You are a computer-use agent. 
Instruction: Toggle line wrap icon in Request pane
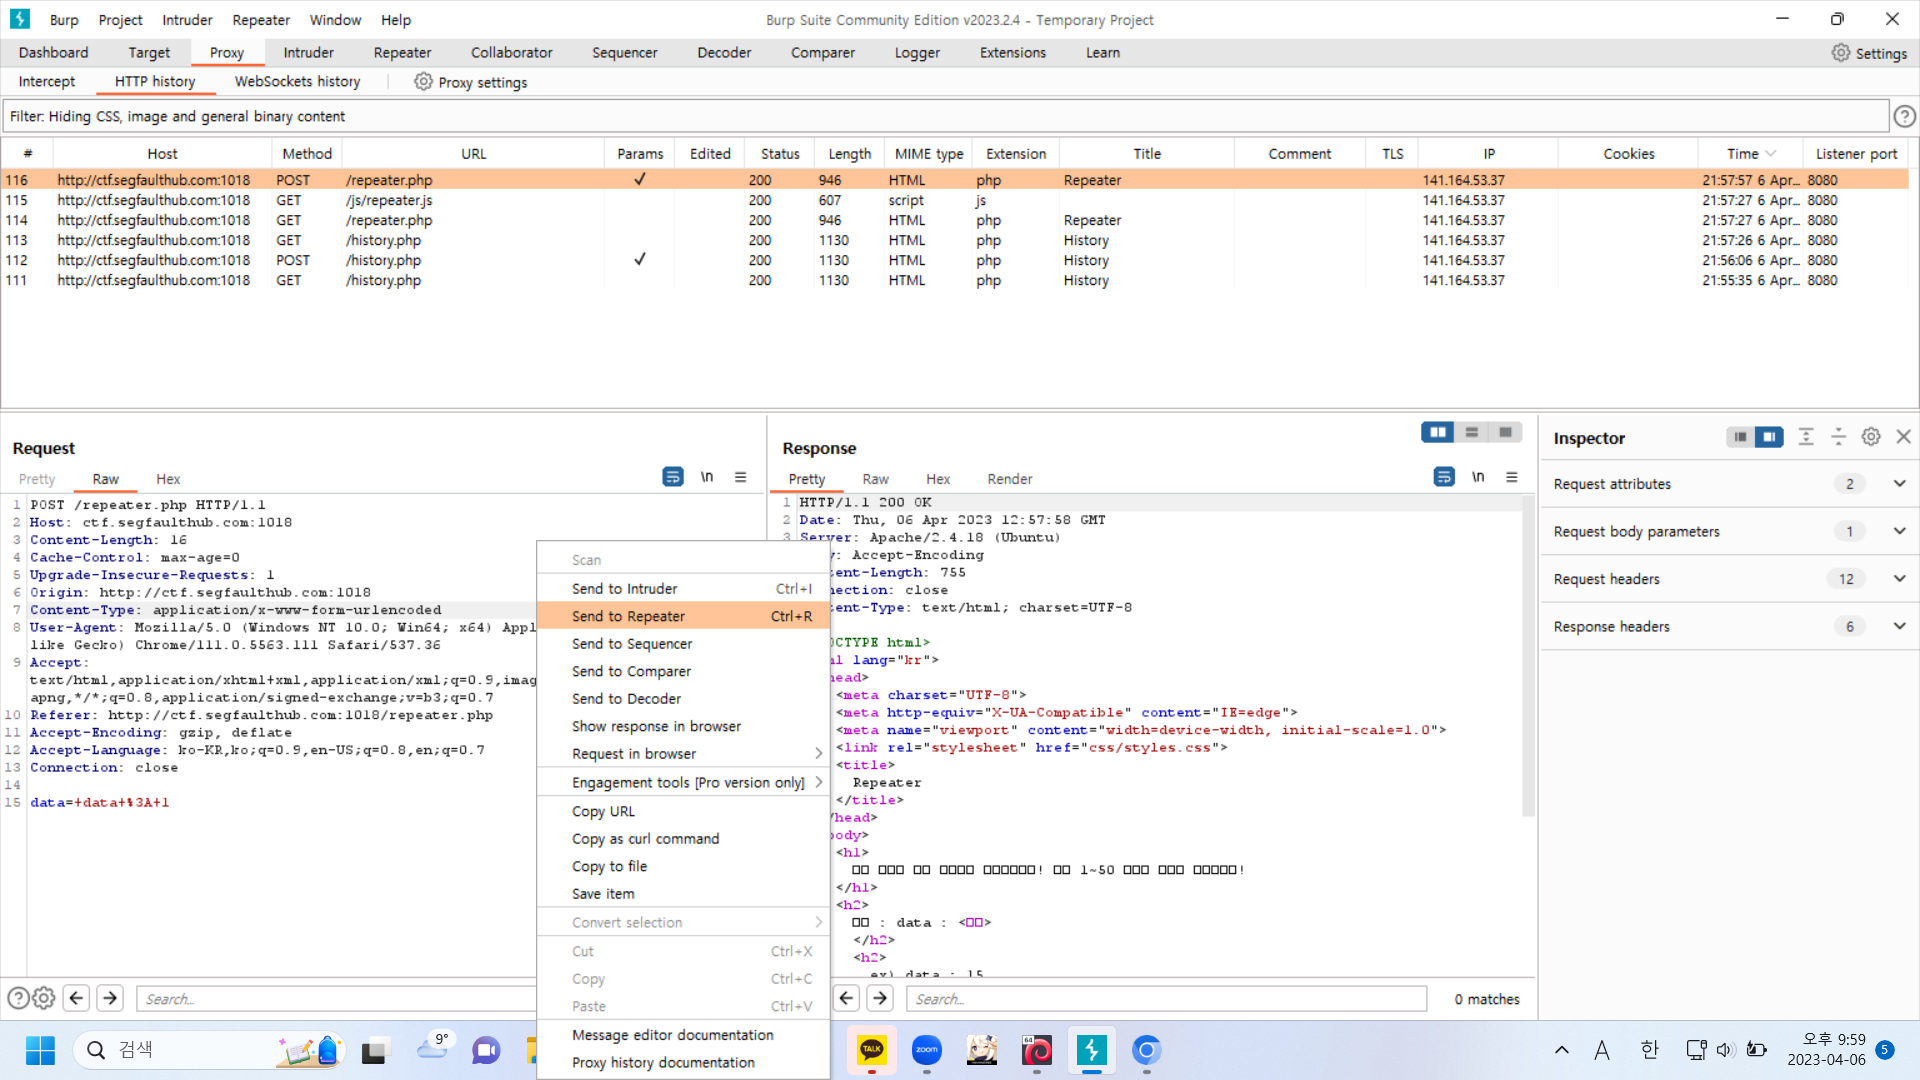(673, 477)
